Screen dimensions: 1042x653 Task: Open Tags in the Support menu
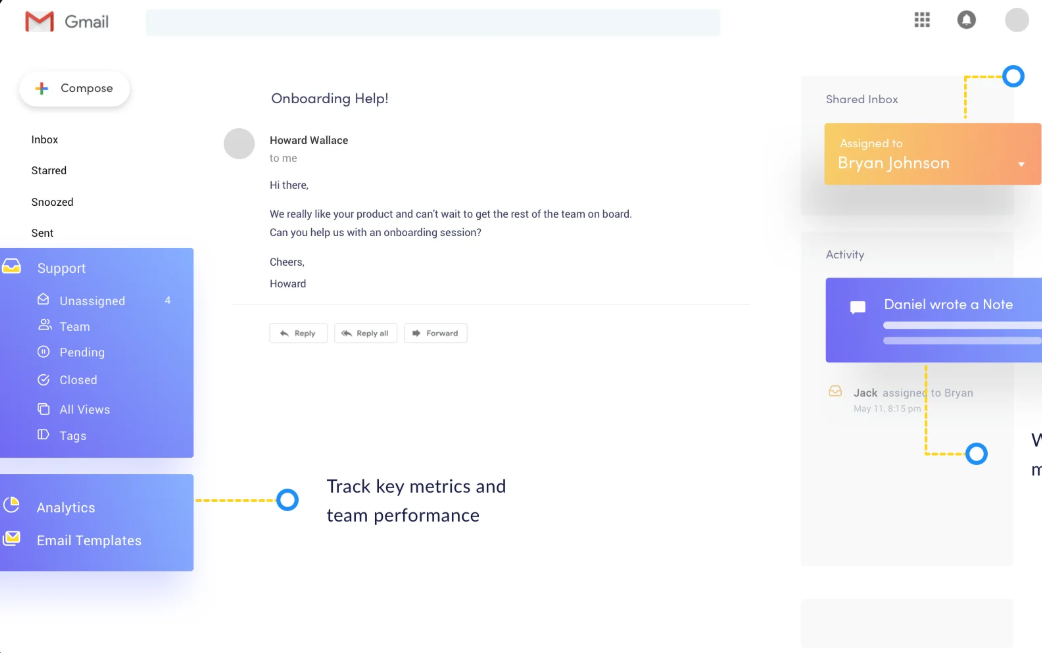click(x=73, y=436)
